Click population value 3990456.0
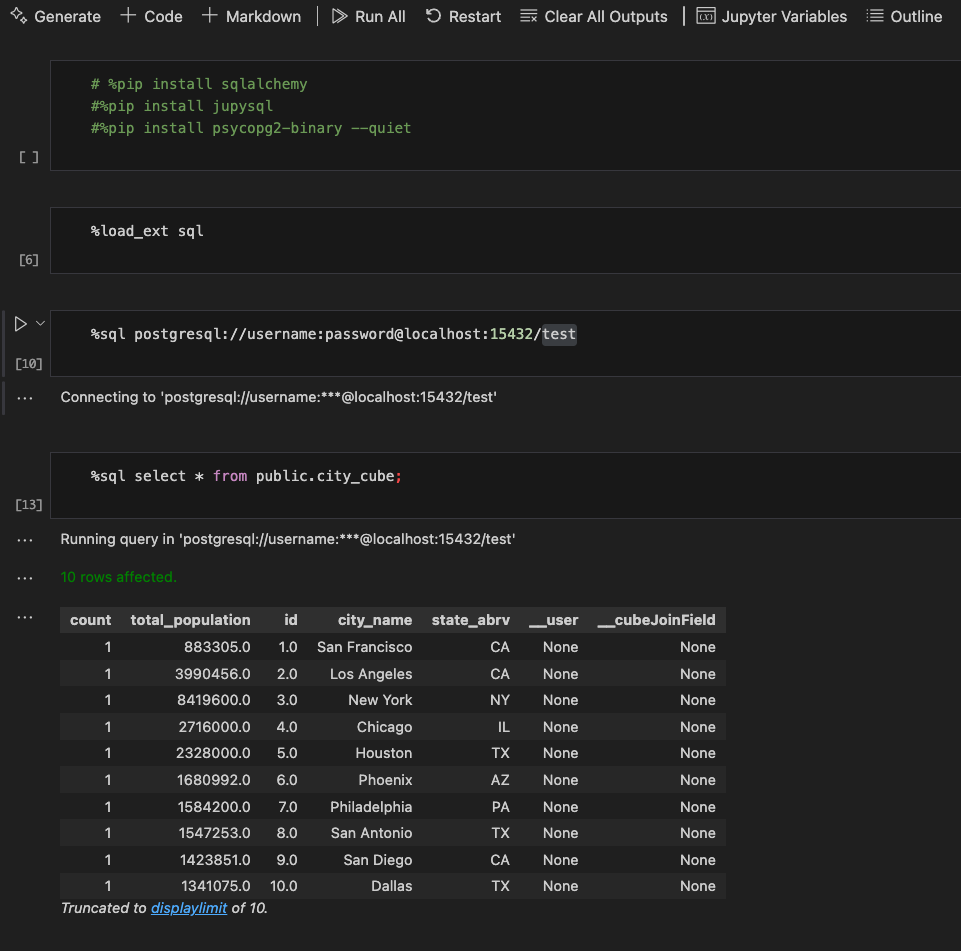 point(213,674)
